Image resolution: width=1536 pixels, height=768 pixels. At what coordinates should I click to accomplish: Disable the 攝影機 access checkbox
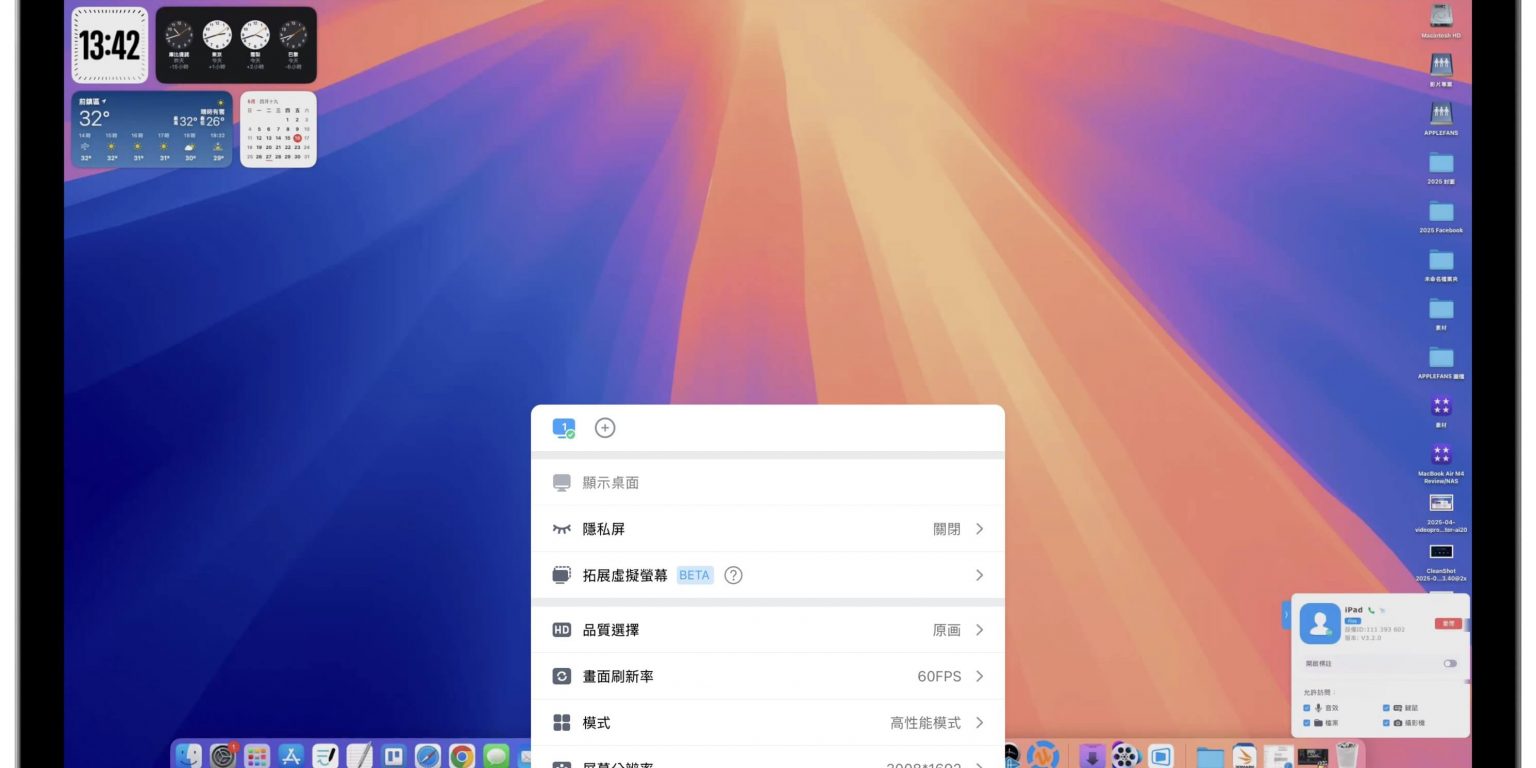tap(1385, 722)
